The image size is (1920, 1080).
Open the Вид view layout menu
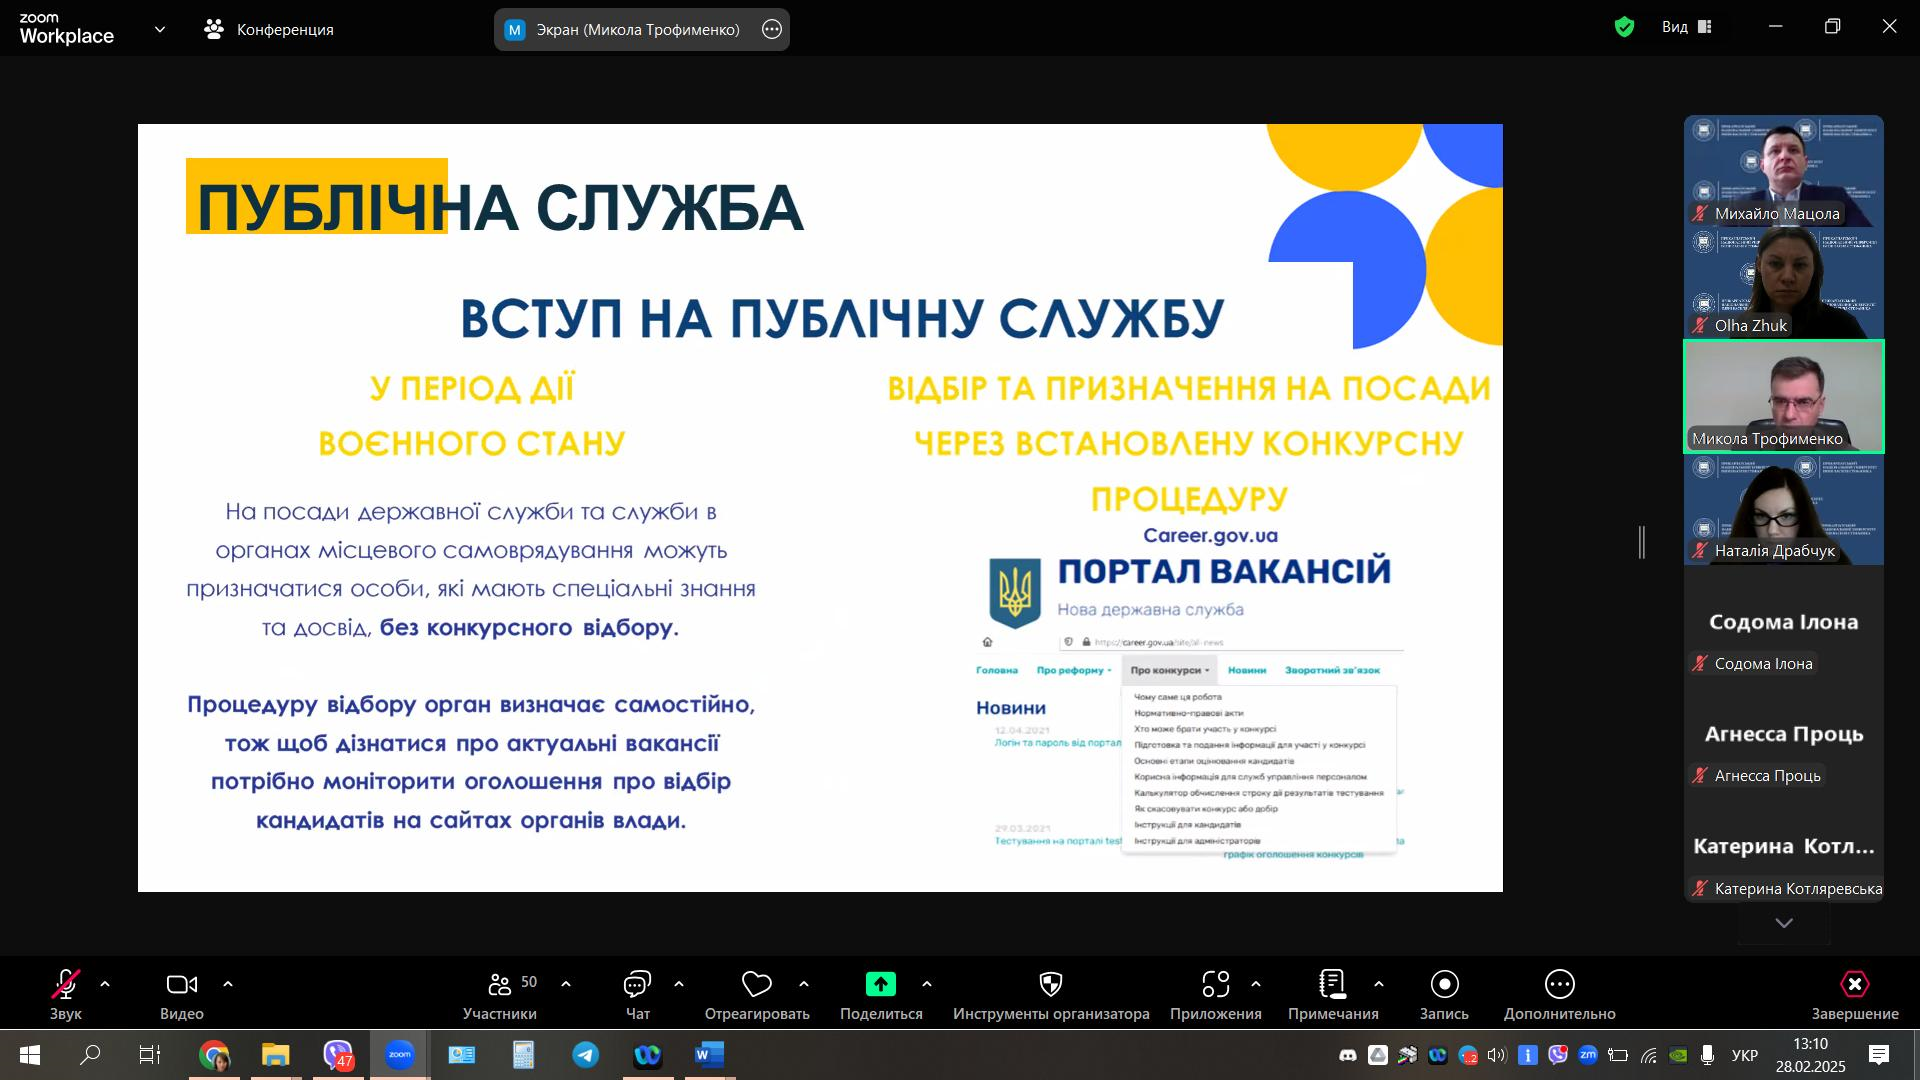point(1687,27)
